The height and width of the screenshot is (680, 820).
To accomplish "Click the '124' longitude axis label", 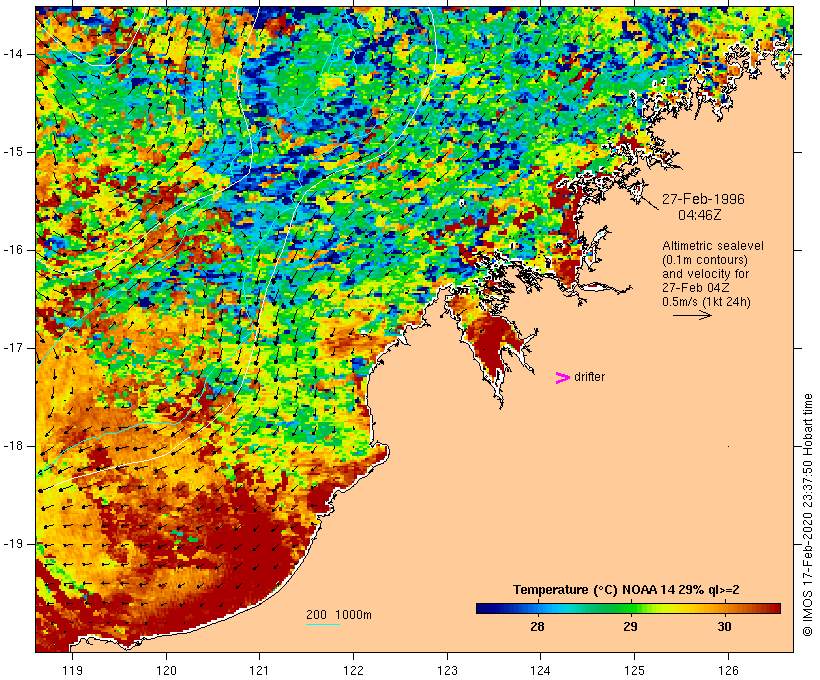I will (x=540, y=670).
